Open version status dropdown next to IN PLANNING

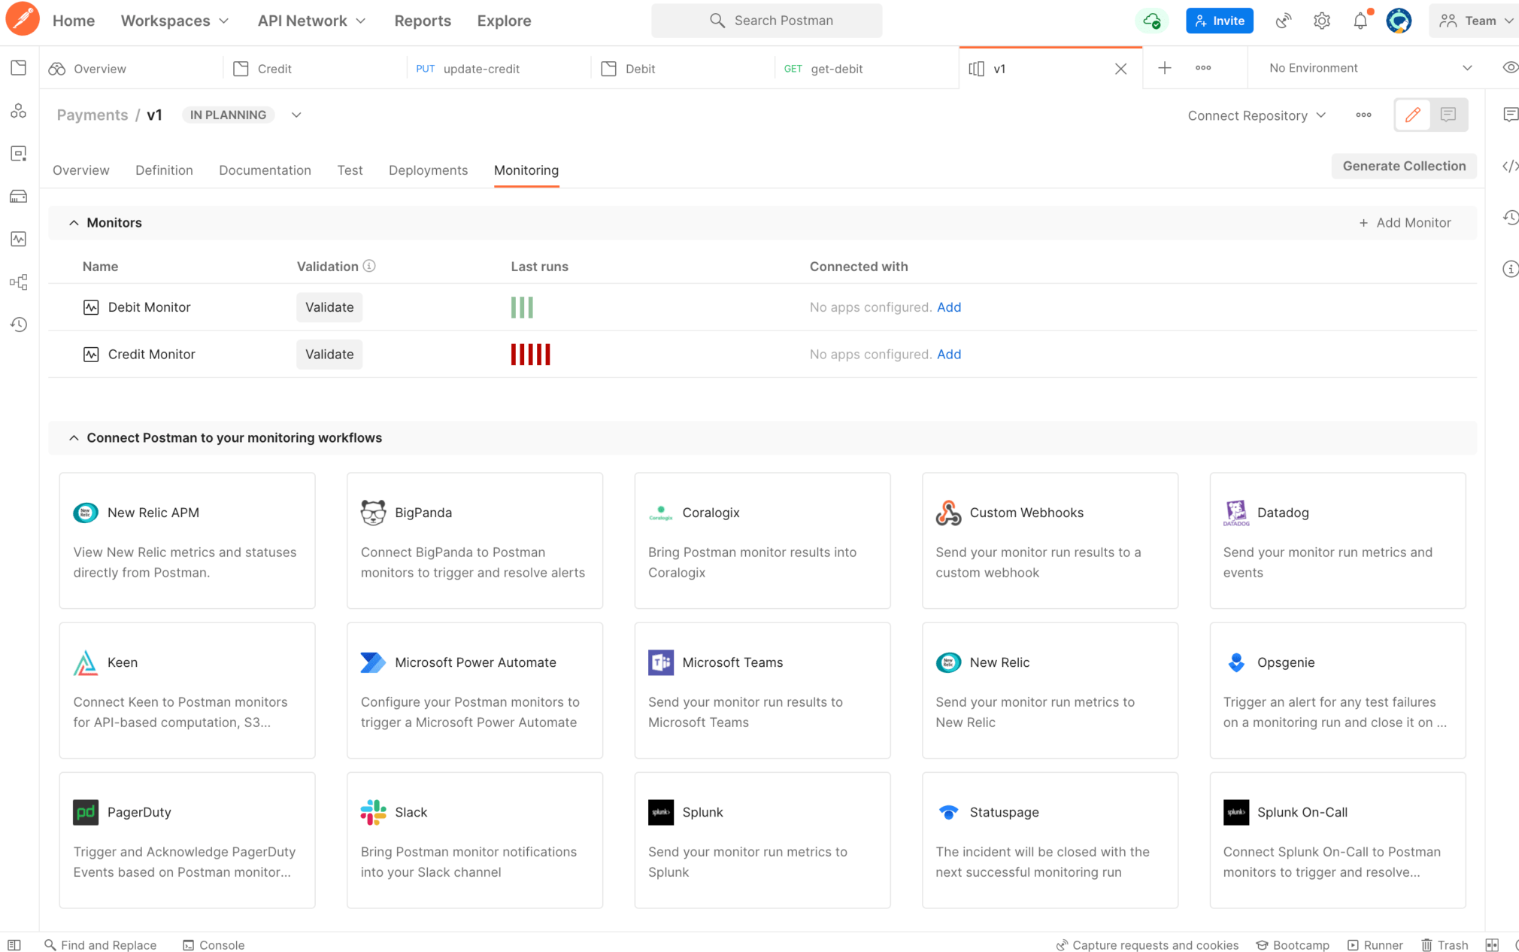point(296,115)
